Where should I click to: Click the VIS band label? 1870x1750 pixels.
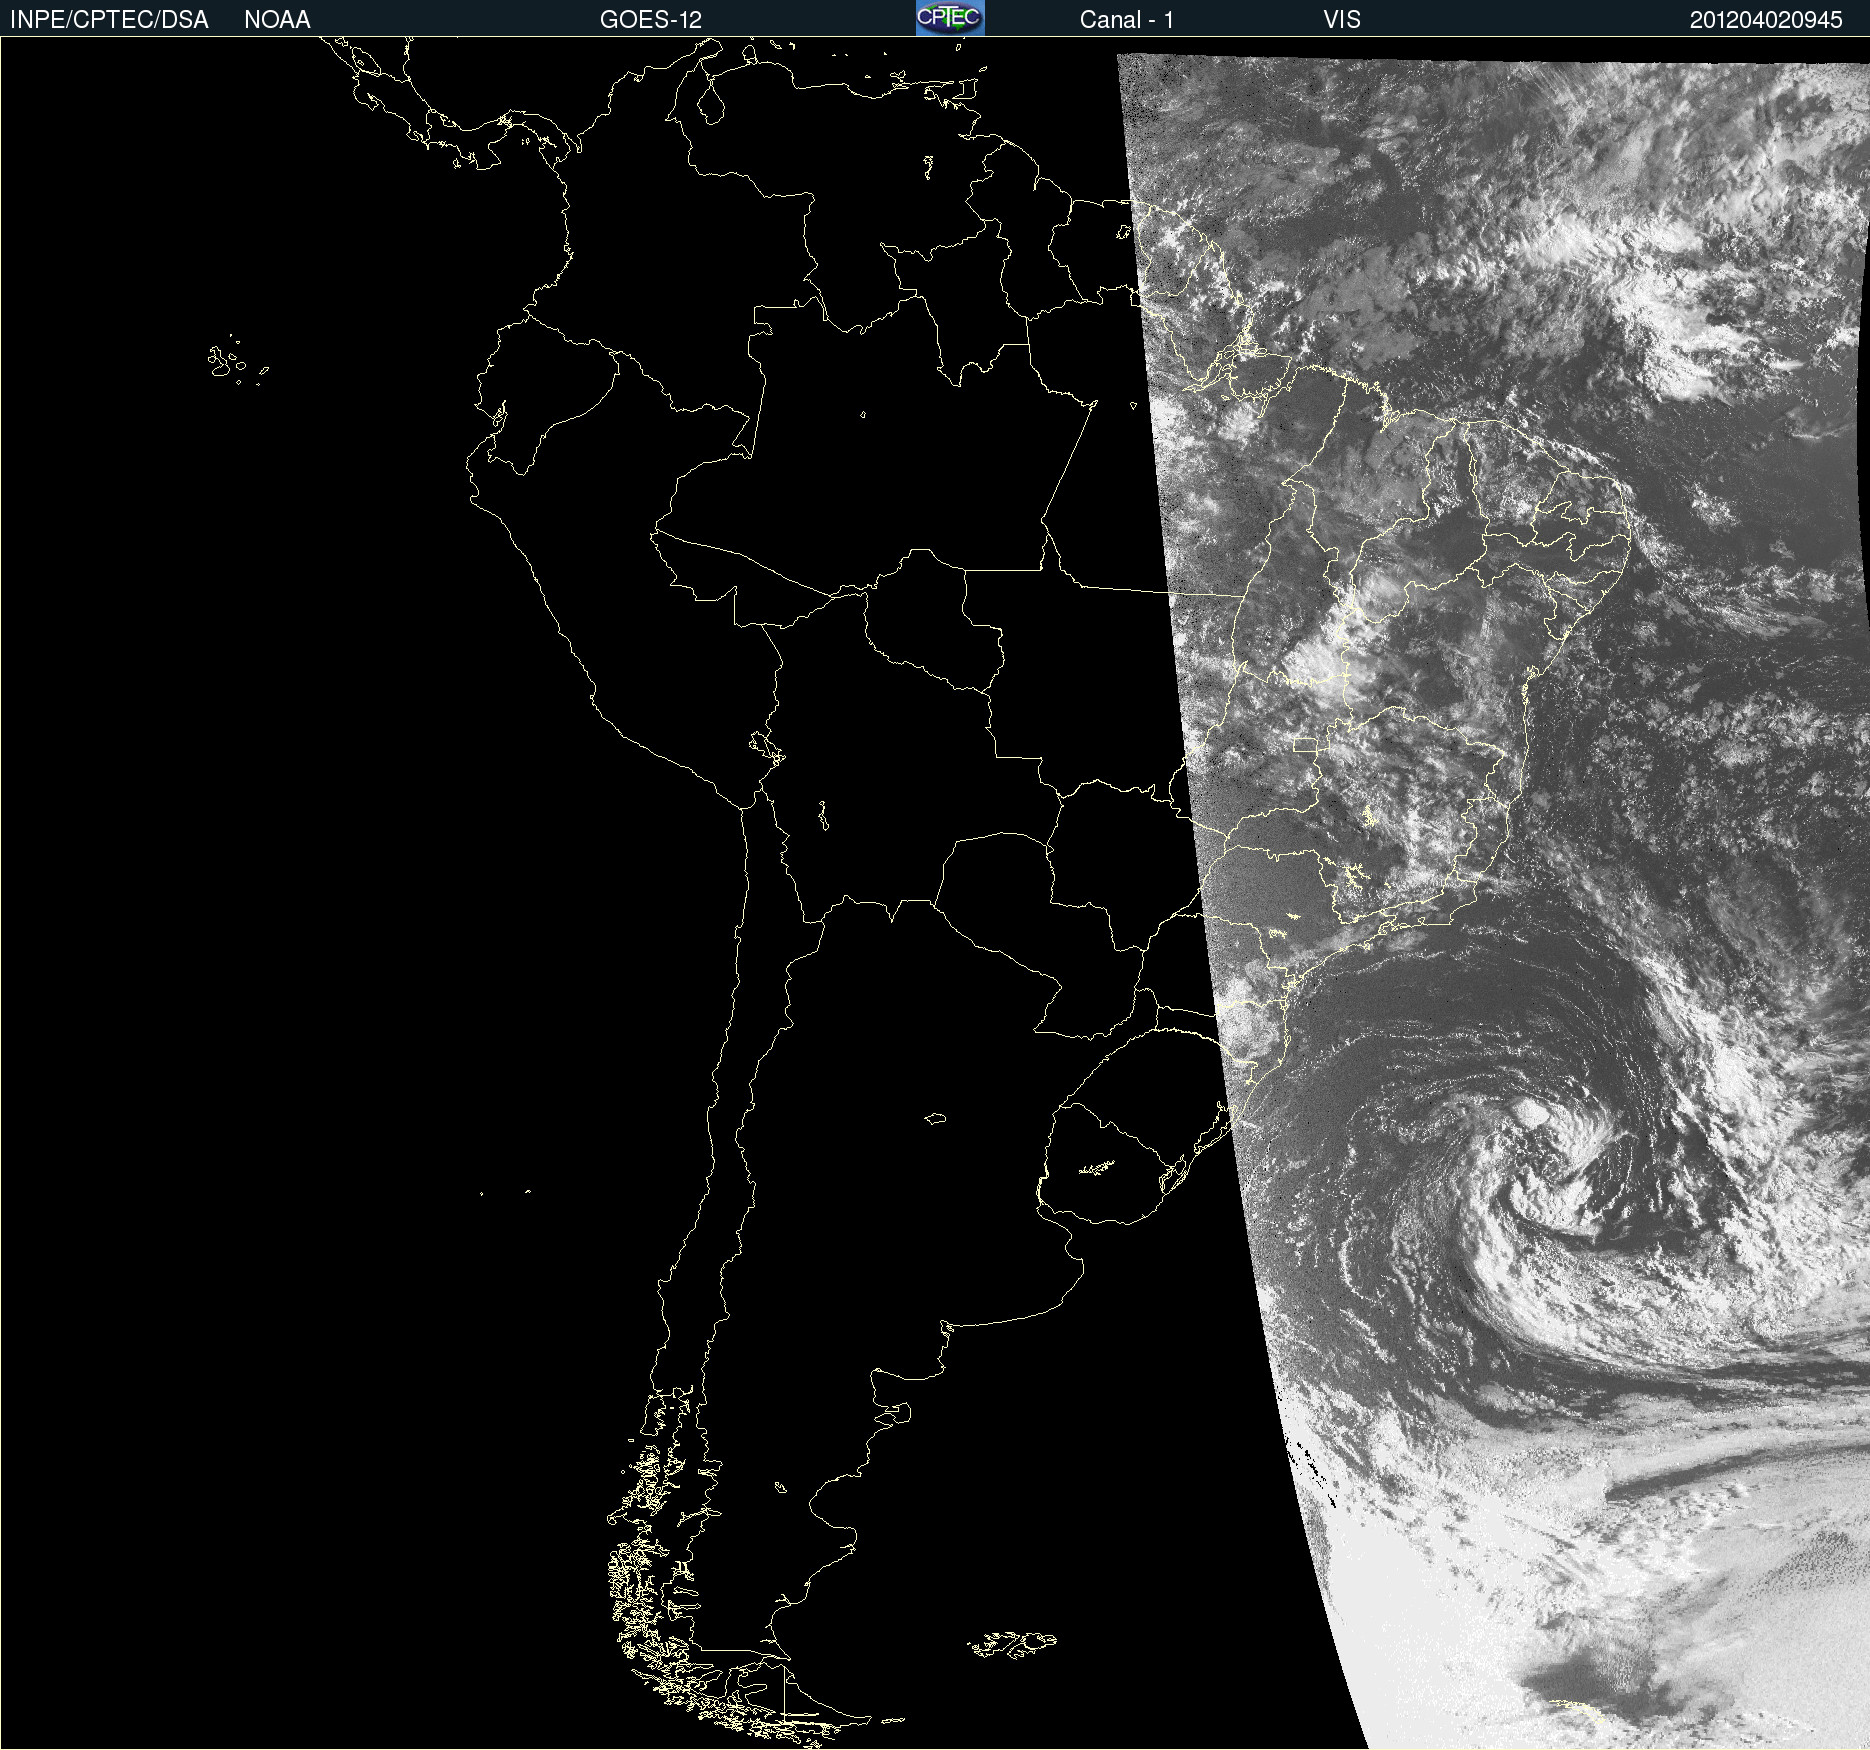tap(1342, 20)
